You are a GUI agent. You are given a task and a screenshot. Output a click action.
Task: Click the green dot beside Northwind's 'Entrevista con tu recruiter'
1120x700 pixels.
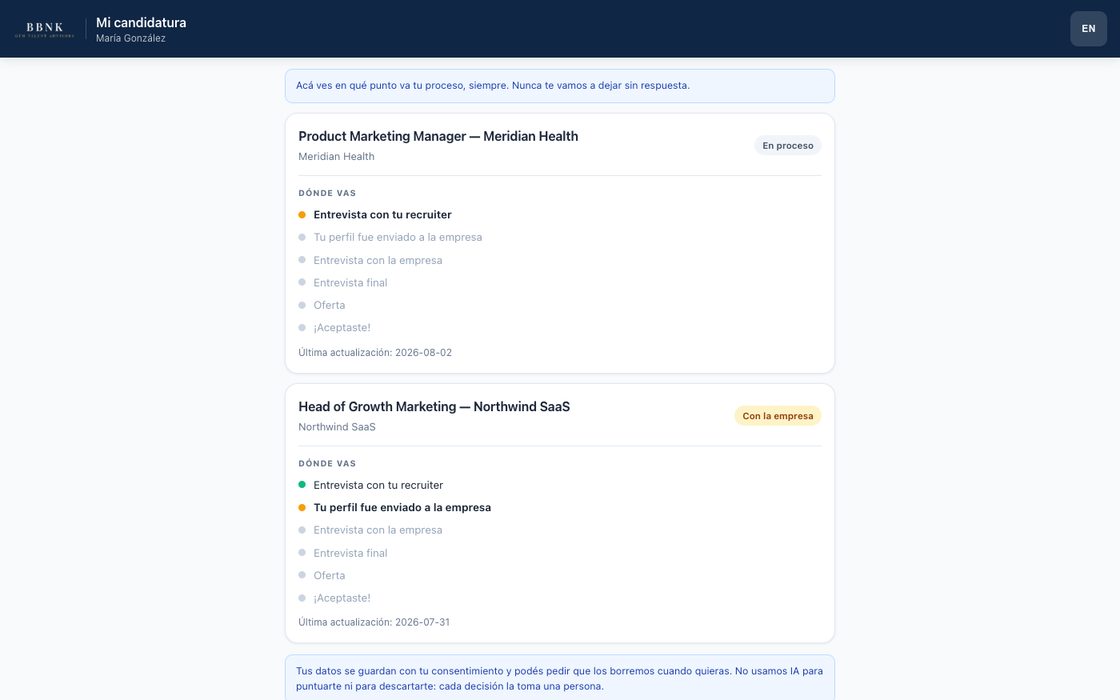point(302,484)
